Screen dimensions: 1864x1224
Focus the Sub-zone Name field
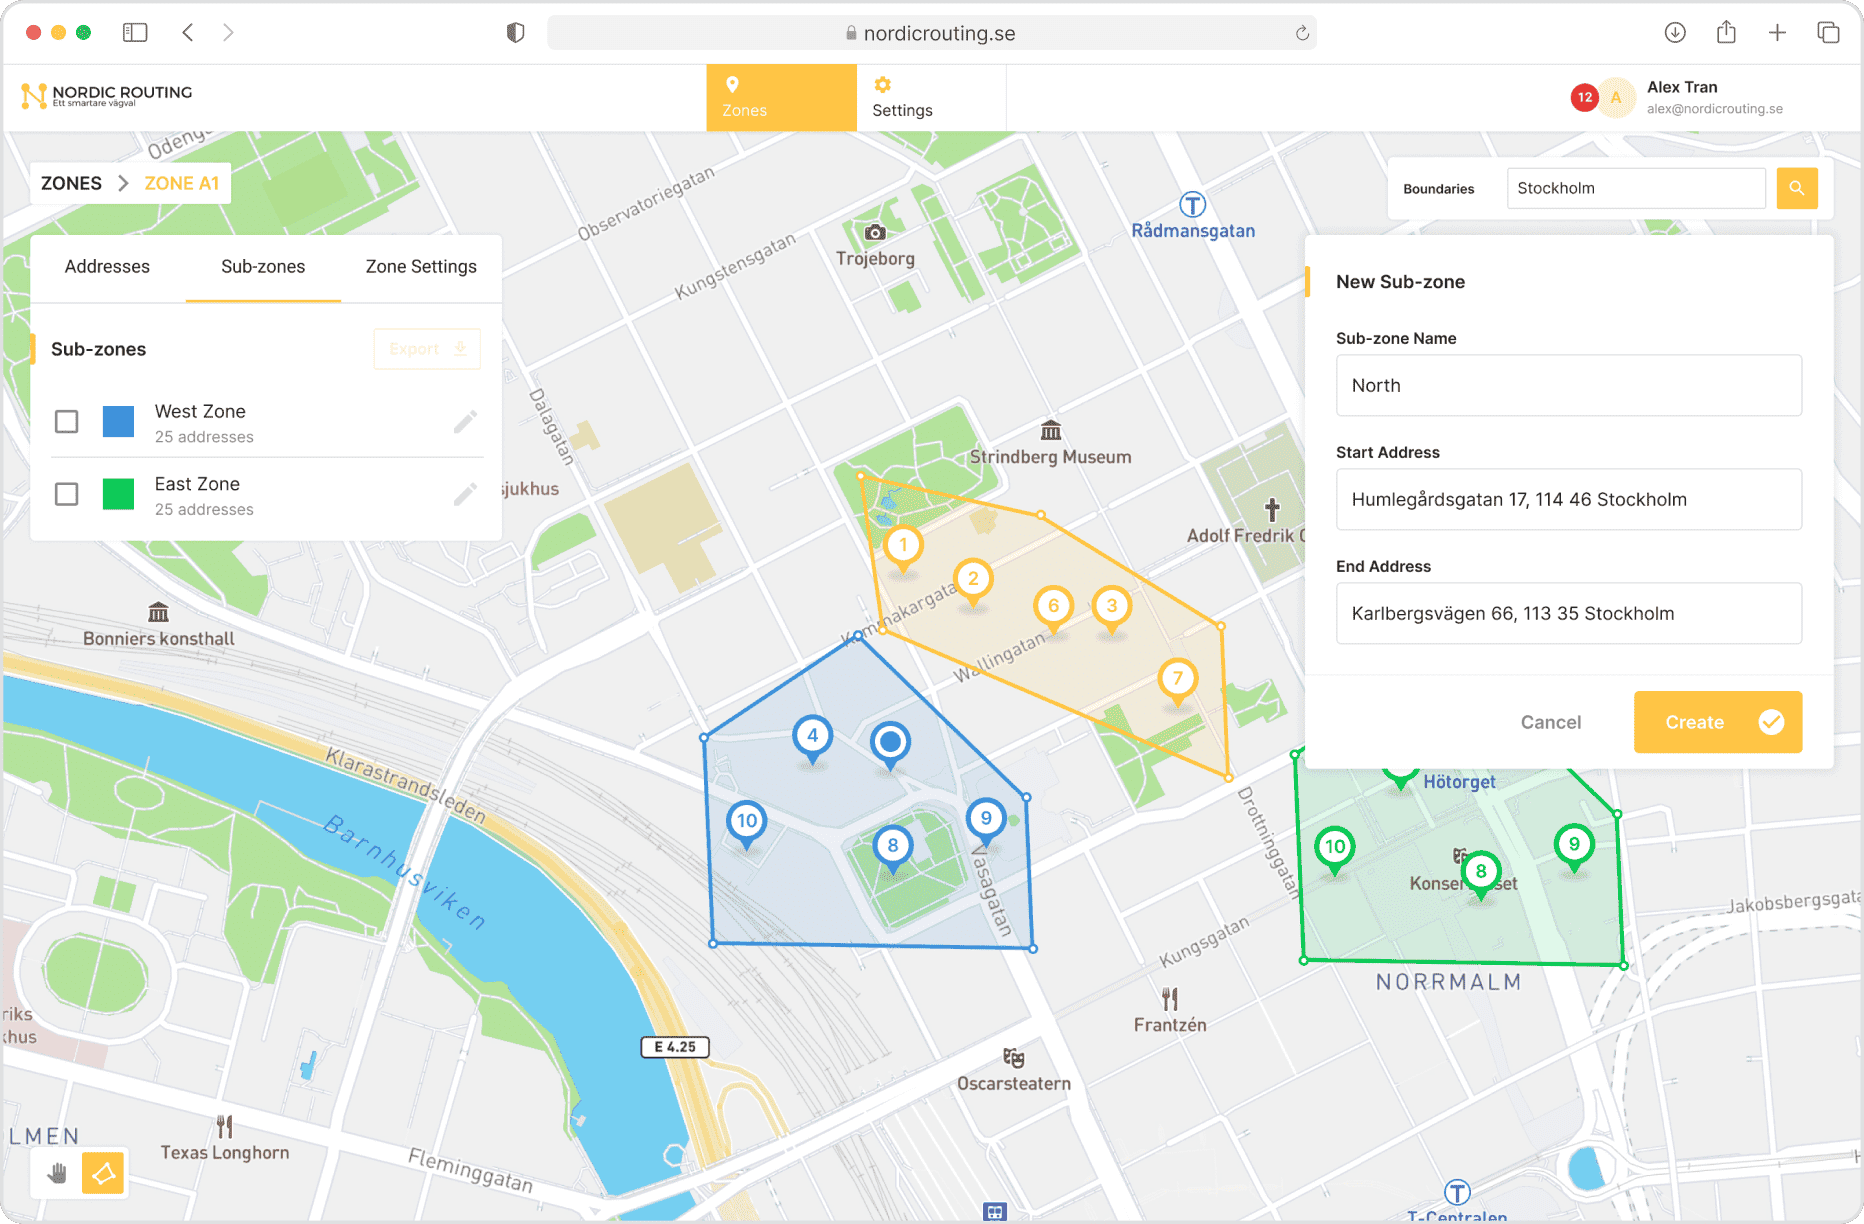pyautogui.click(x=1569, y=386)
